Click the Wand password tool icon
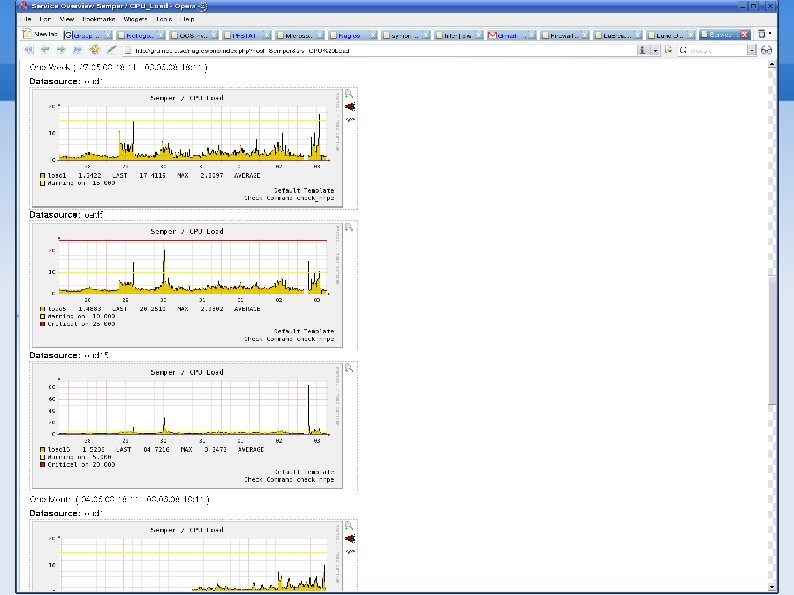The image size is (794, 595). click(x=111, y=50)
